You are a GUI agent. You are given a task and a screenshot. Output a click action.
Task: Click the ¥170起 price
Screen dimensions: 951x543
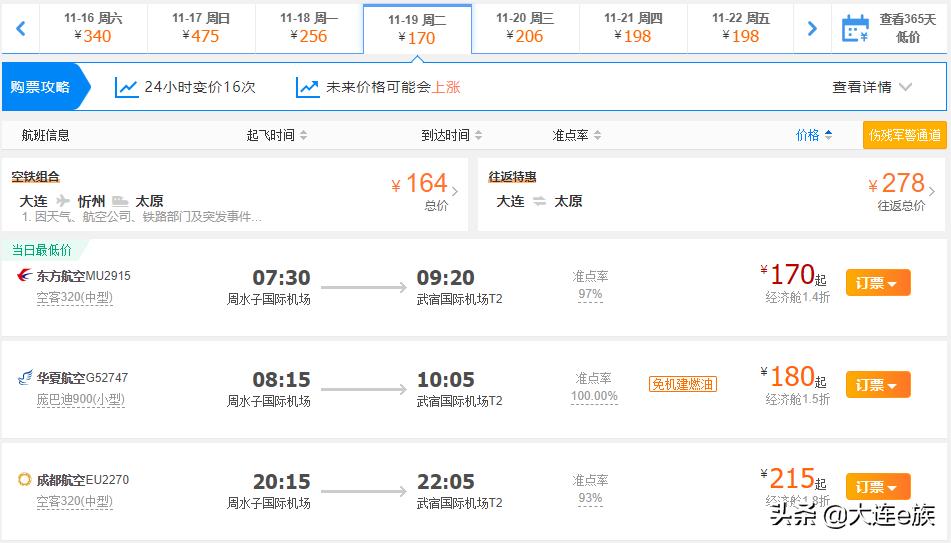pyautogui.click(x=793, y=275)
